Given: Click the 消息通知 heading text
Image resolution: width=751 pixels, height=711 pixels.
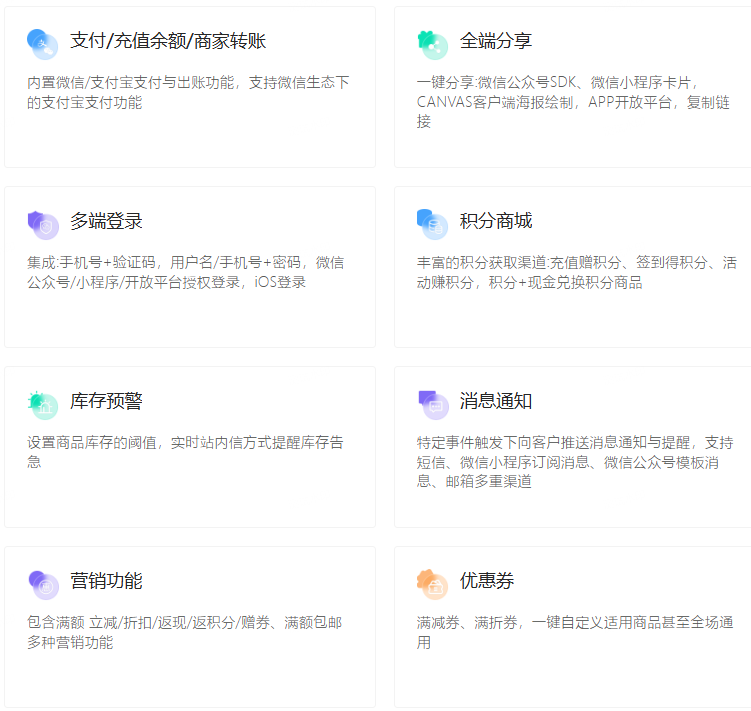Looking at the screenshot, I should (x=496, y=401).
